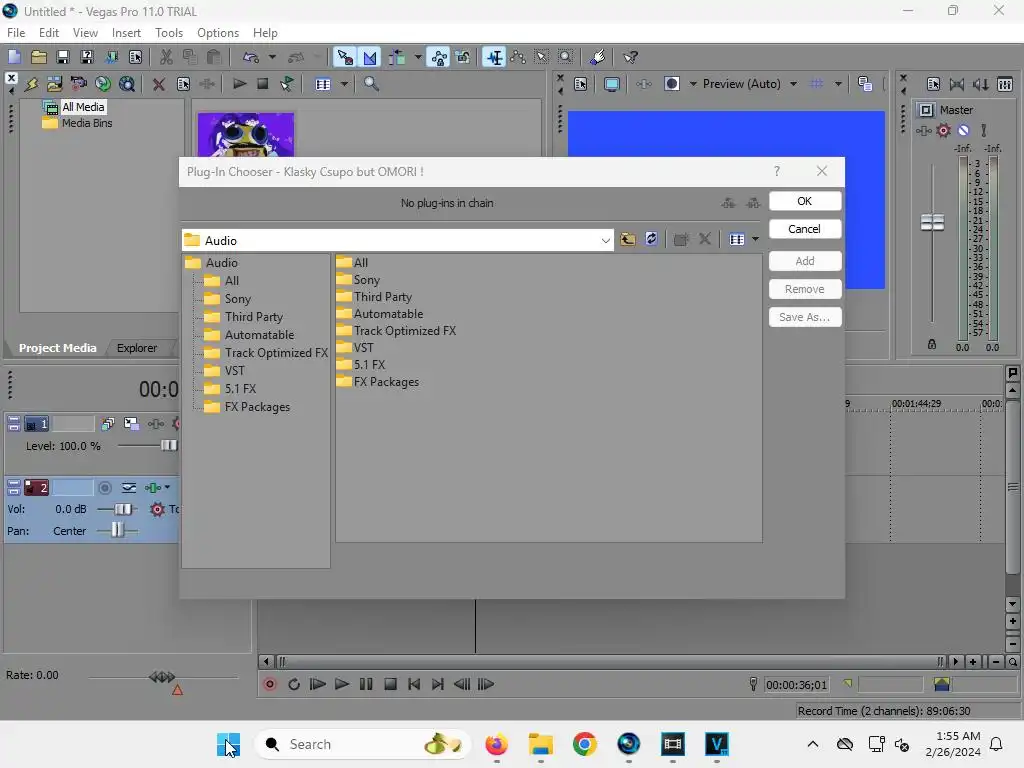1024x768 pixels.
Task: Toggle Lock fader channels in Master
Action: coord(932,344)
